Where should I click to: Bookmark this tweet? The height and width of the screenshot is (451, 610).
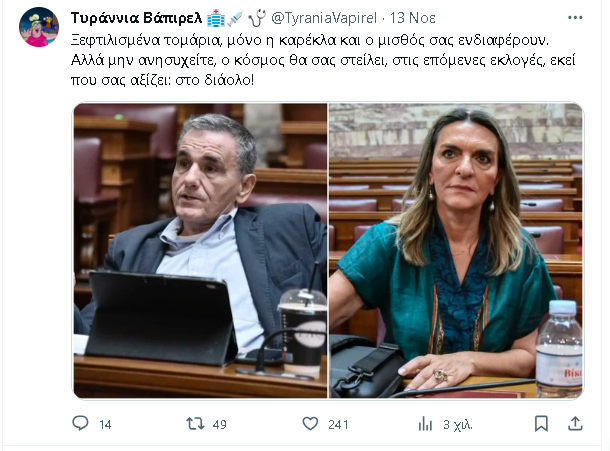541,424
